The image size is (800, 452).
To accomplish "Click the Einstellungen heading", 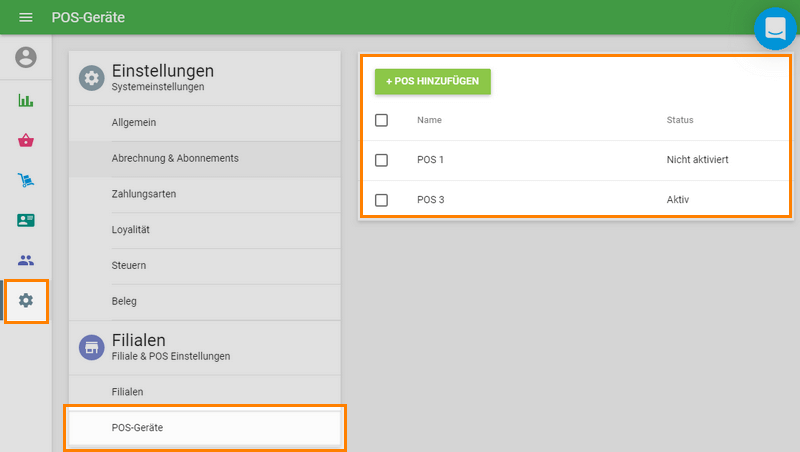I will tap(163, 71).
